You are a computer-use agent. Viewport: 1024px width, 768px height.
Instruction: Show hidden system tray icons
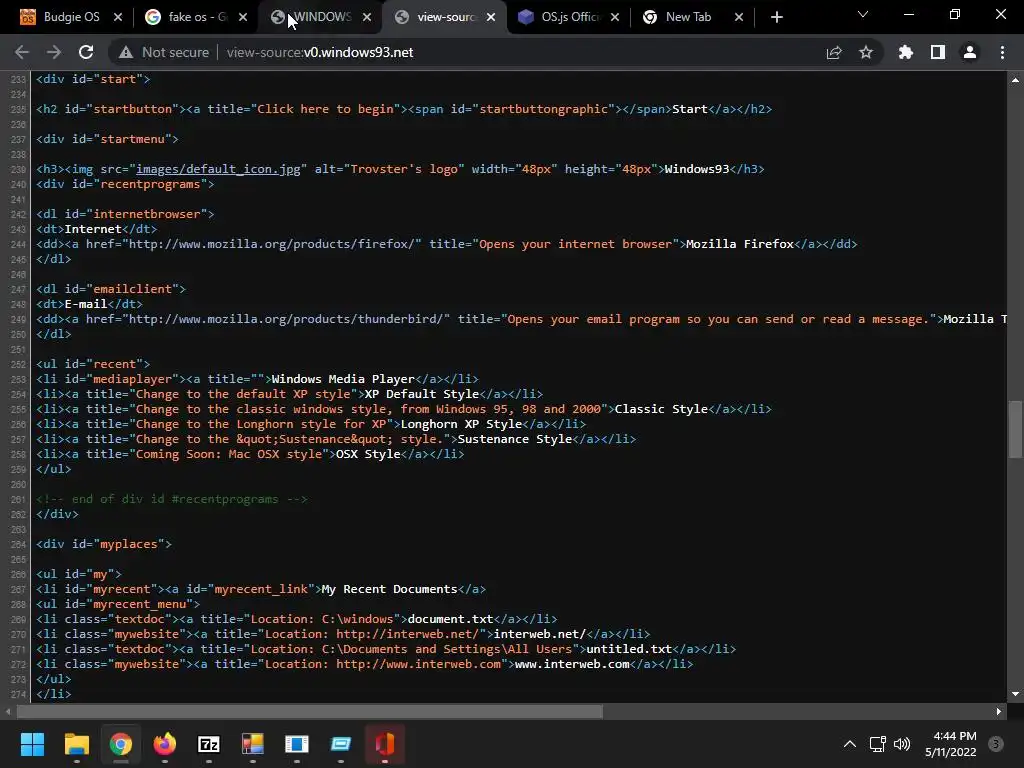(x=850, y=744)
